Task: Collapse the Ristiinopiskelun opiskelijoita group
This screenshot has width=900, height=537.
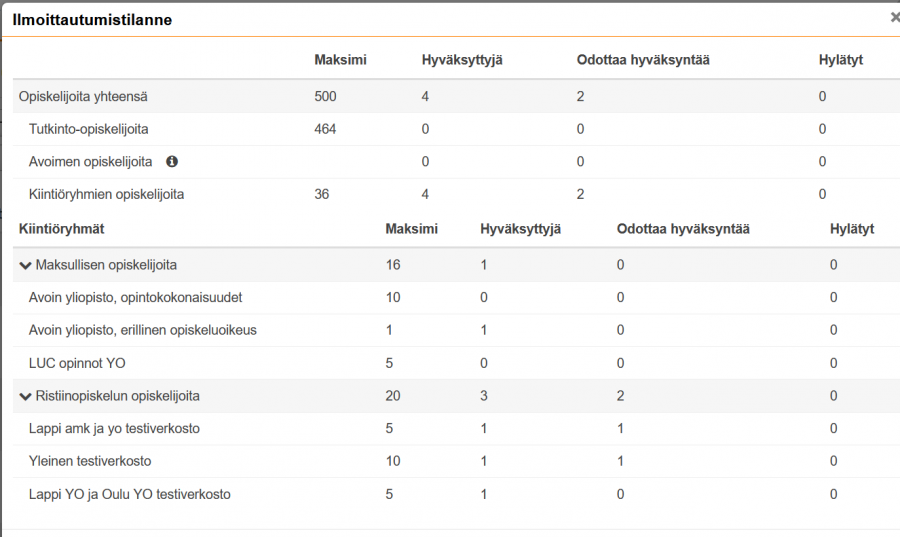Action: coord(25,396)
